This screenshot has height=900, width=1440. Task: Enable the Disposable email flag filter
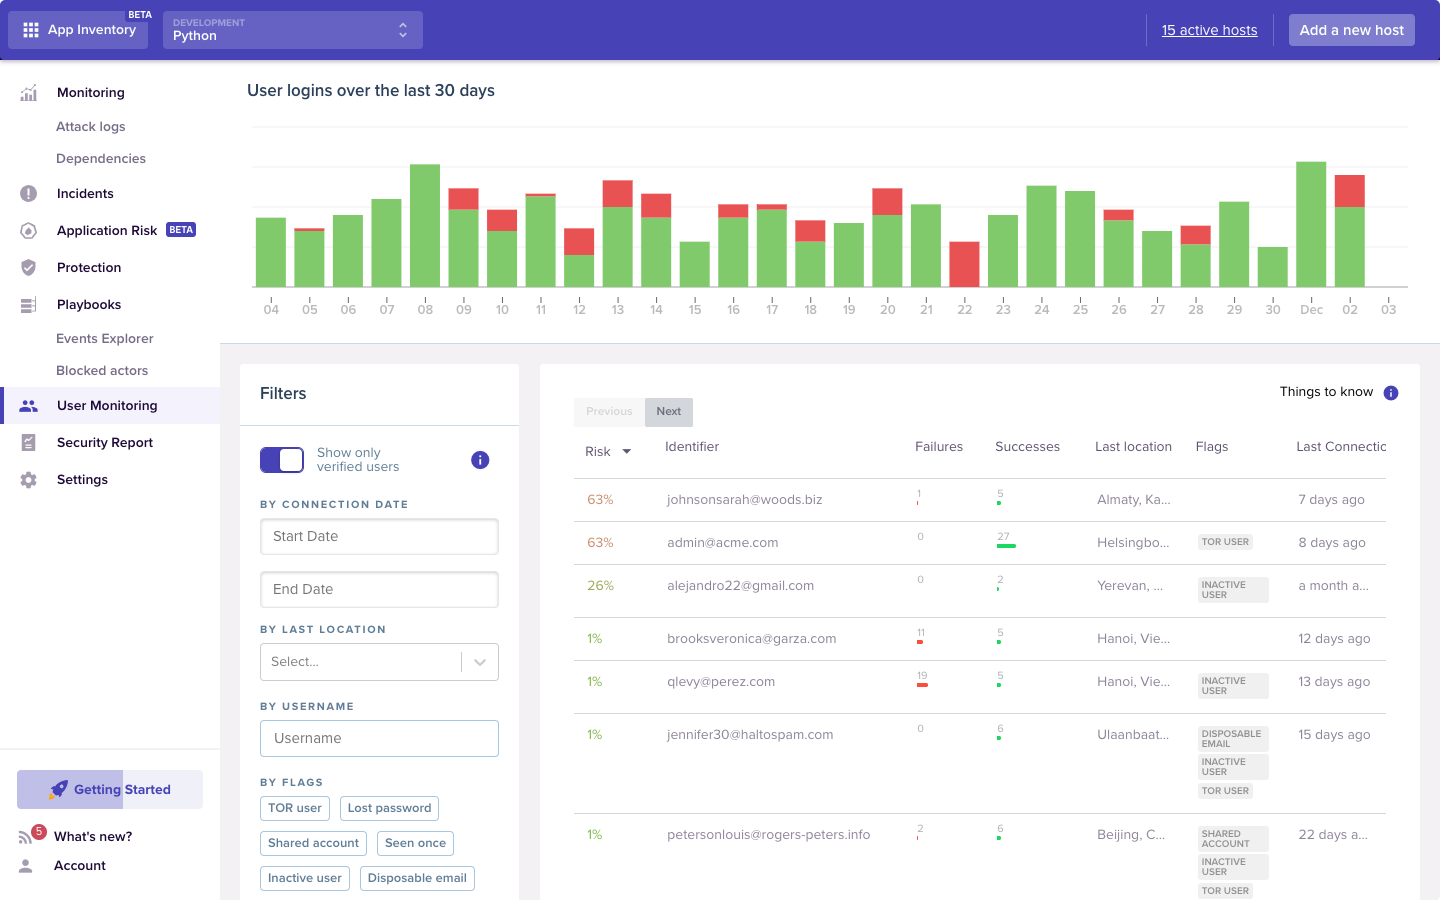417,878
